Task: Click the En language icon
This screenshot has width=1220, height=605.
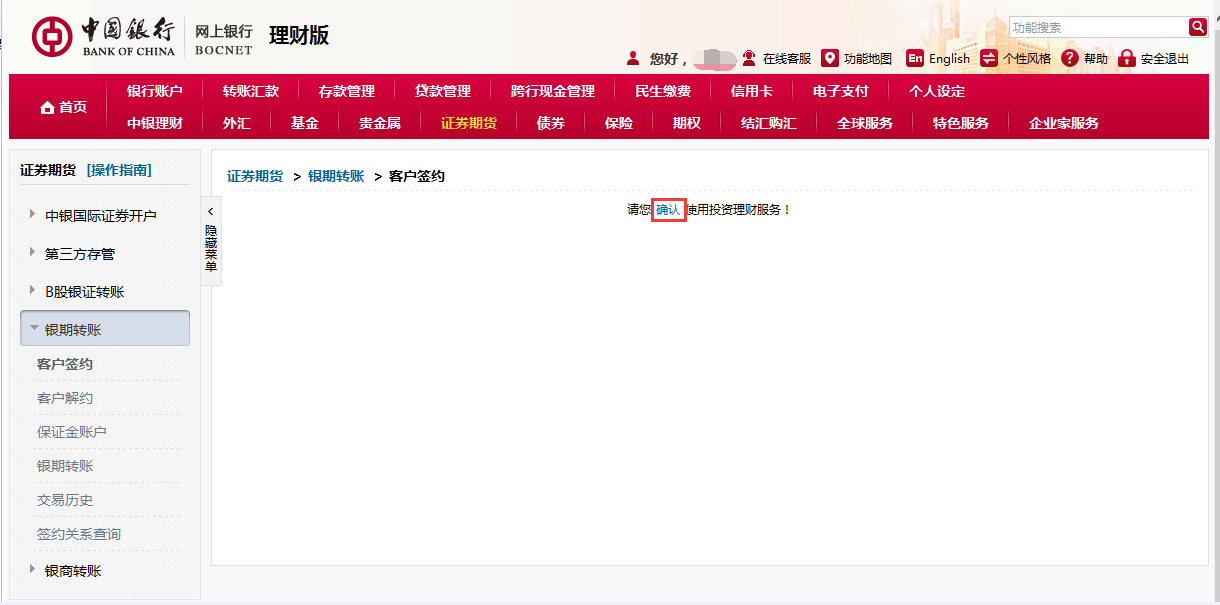Action: click(915, 58)
